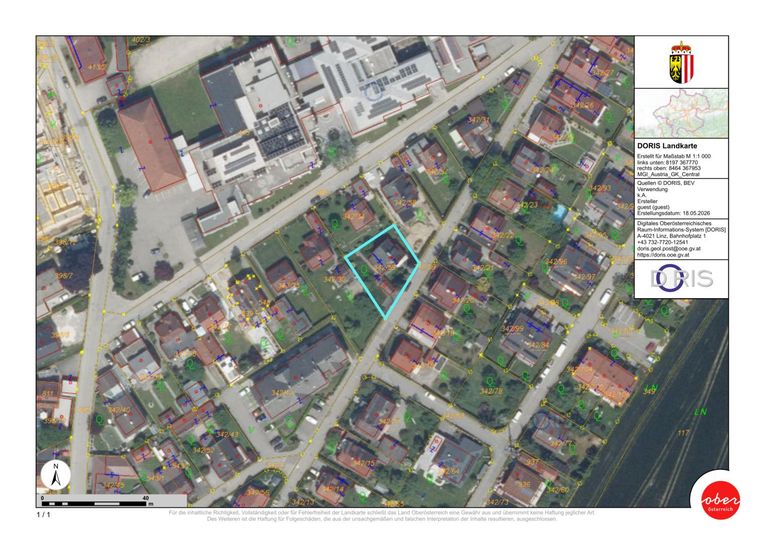Viewport: 768px width, 543px height.
Task: Click the page number '1 / 1'
Action: 43,515
